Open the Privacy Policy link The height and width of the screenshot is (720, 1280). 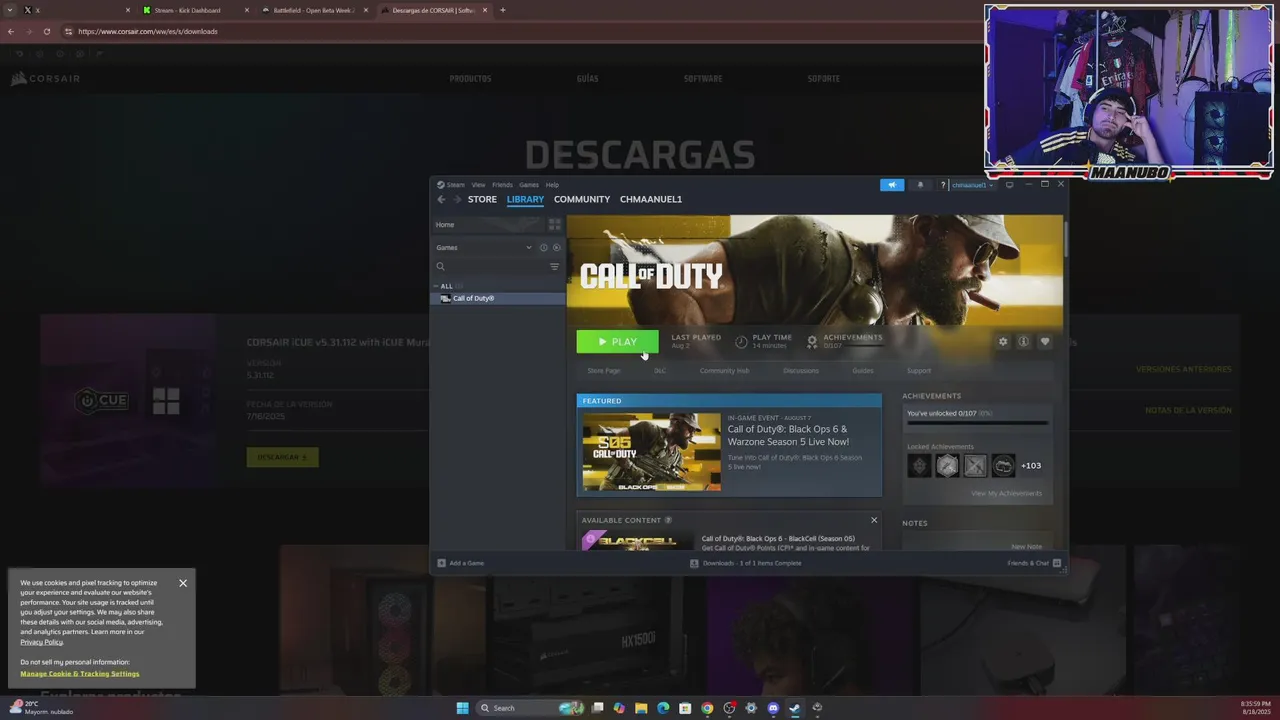(41, 642)
